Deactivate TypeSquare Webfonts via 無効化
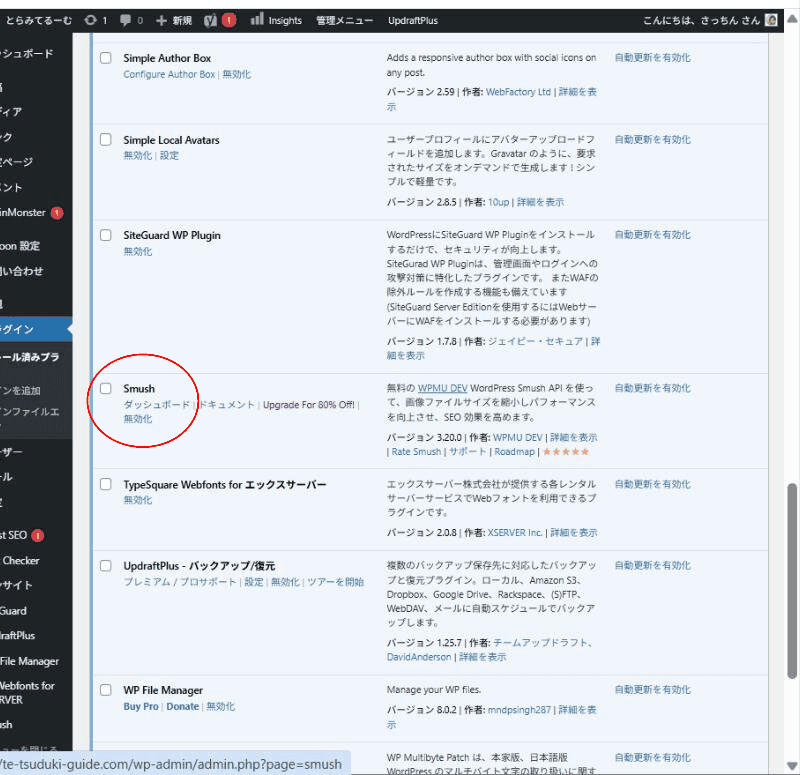 137,500
